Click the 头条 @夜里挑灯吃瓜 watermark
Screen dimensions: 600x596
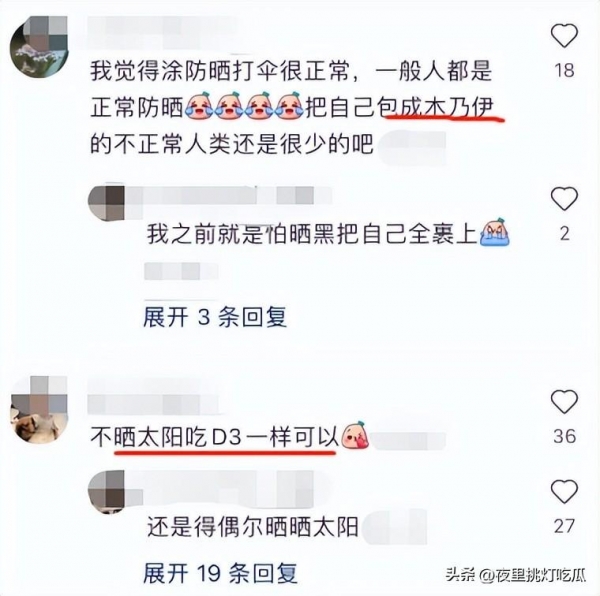516,575
